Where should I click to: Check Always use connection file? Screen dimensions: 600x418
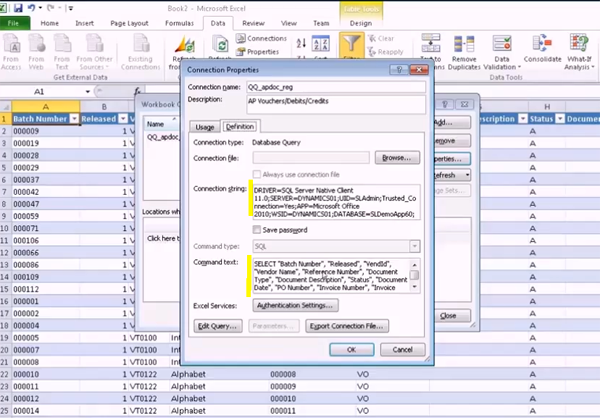click(x=258, y=175)
